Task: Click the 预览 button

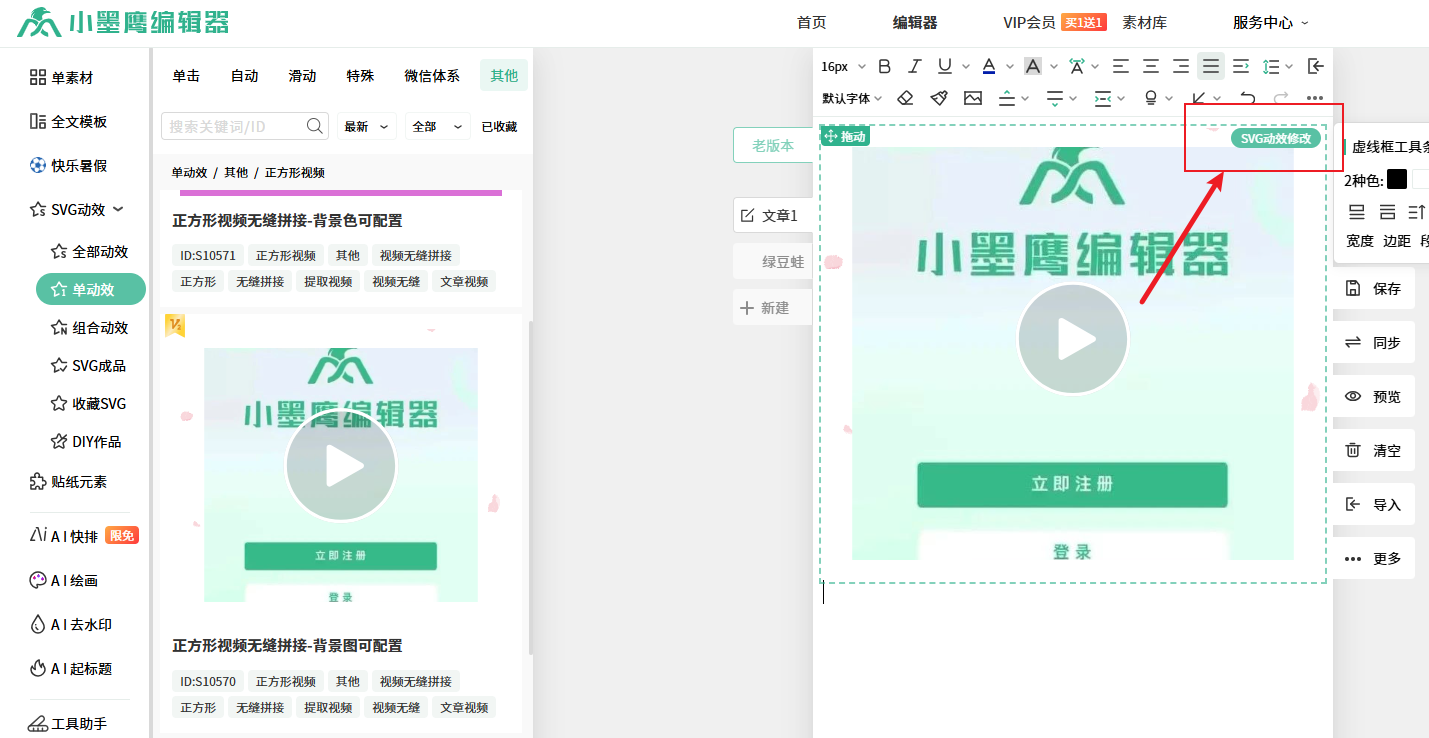Action: pyautogui.click(x=1375, y=396)
